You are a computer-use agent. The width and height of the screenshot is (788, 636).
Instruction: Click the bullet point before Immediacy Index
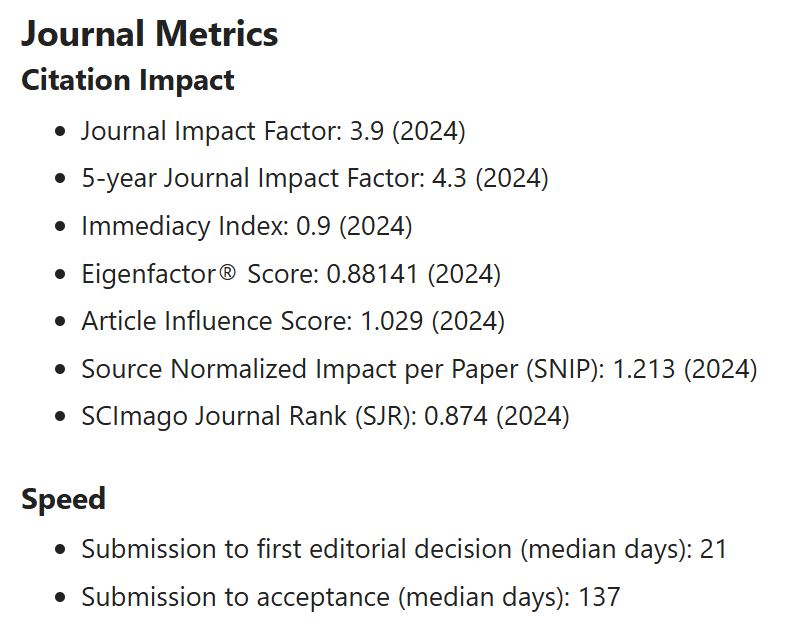point(62,227)
